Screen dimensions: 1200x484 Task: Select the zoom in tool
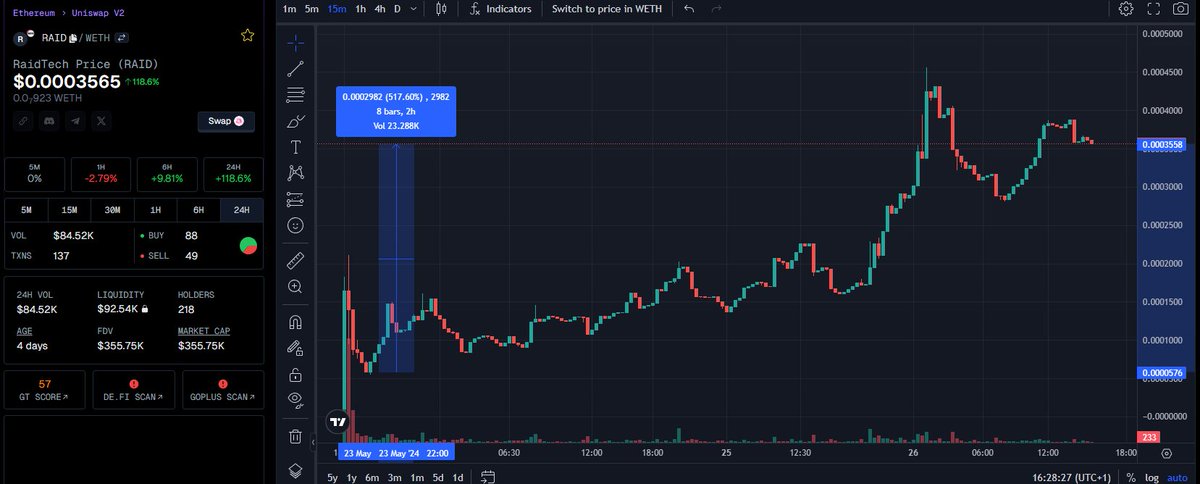coord(295,286)
